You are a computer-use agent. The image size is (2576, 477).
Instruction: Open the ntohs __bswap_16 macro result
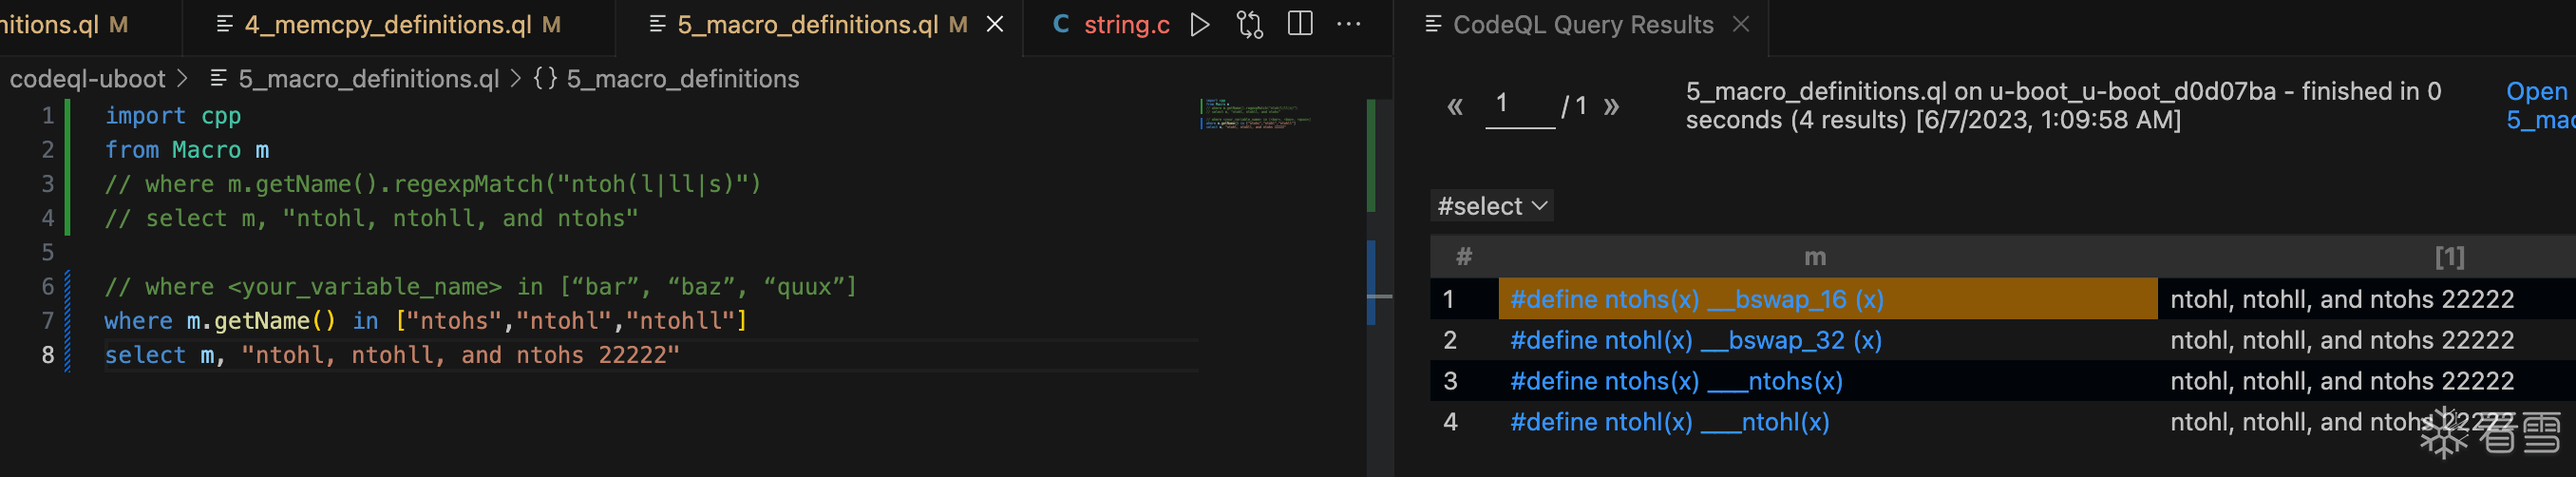tap(1696, 299)
